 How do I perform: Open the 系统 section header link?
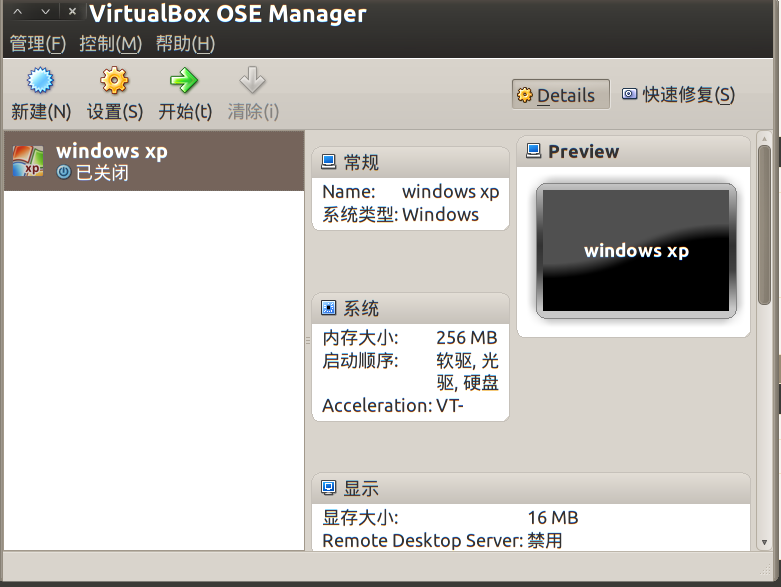tap(361, 308)
